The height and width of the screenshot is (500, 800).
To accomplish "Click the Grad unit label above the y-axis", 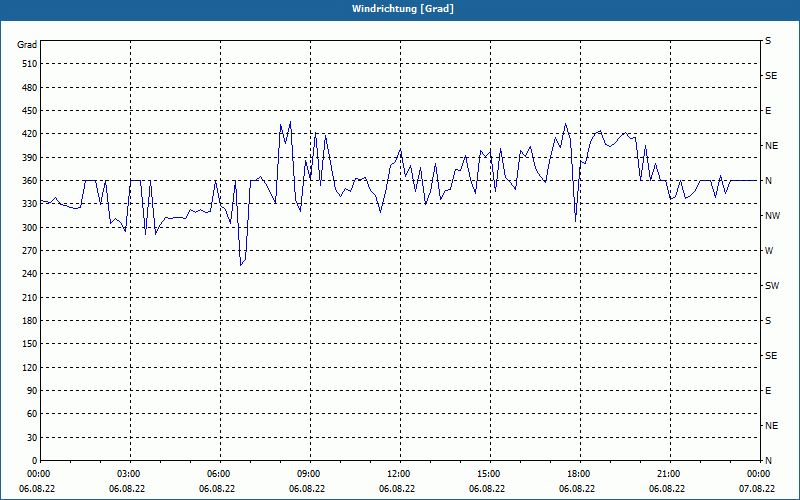I will pyautogui.click(x=27, y=45).
